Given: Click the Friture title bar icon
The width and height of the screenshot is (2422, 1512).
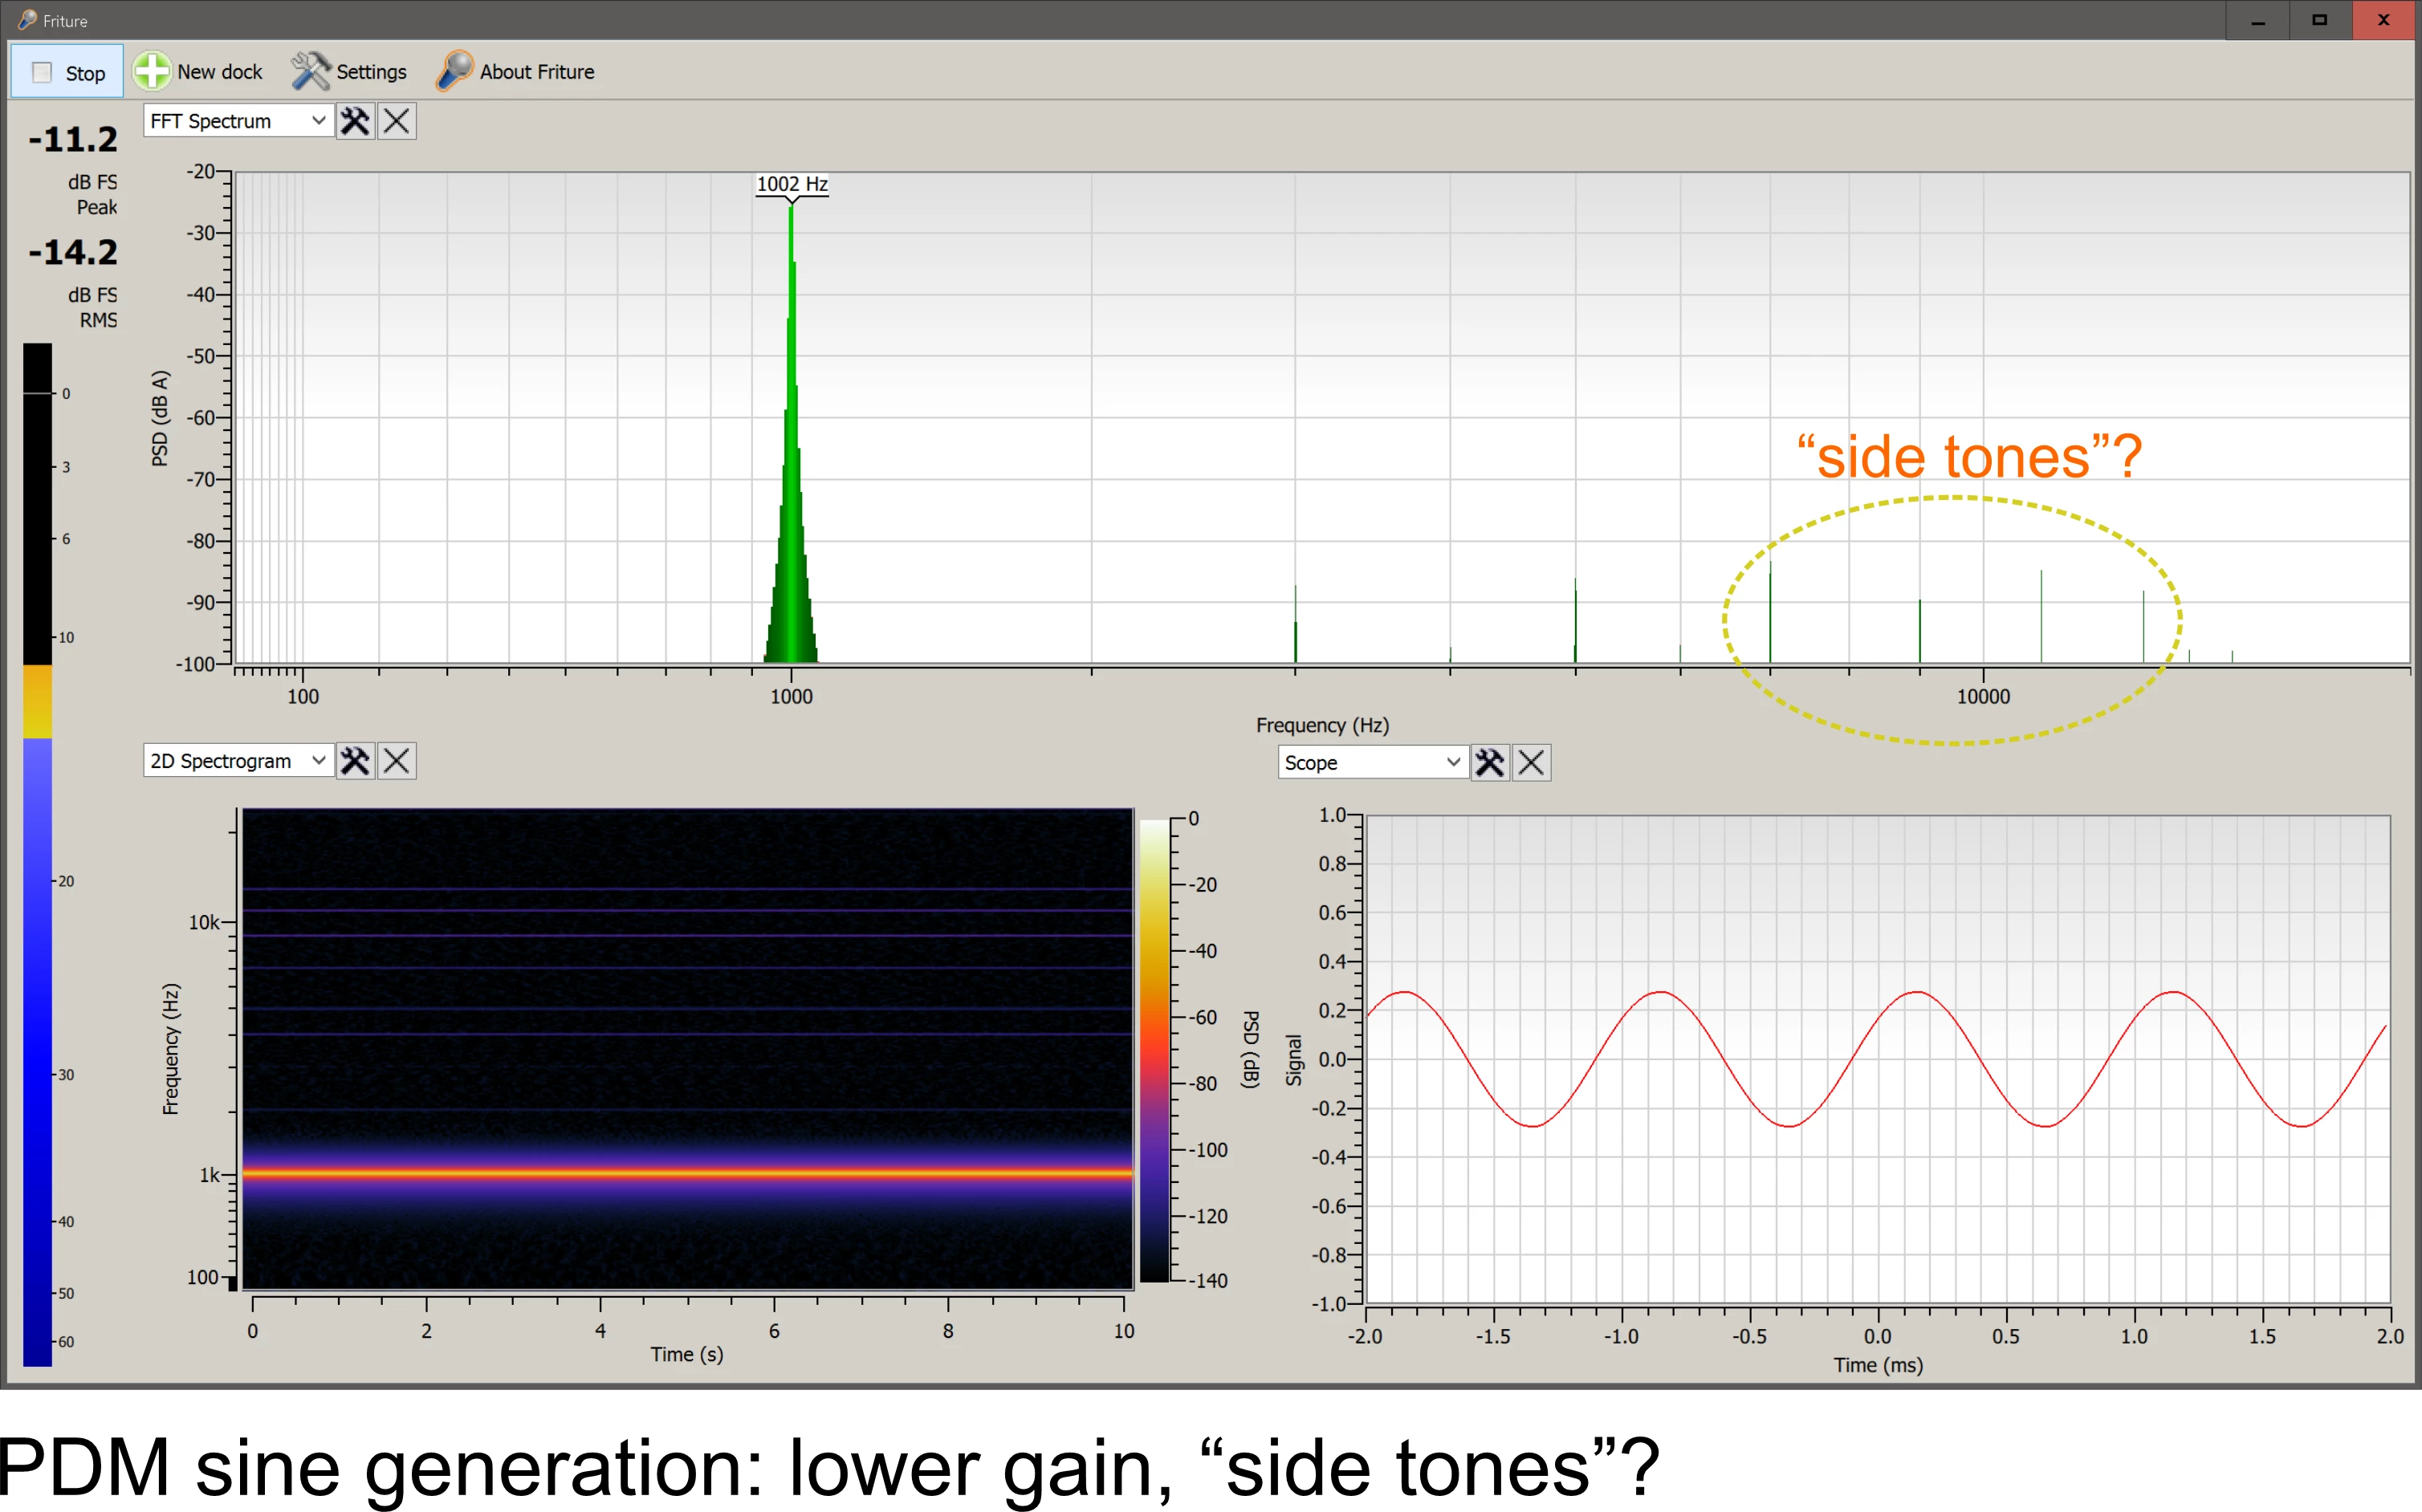Looking at the screenshot, I should [x=27, y=20].
